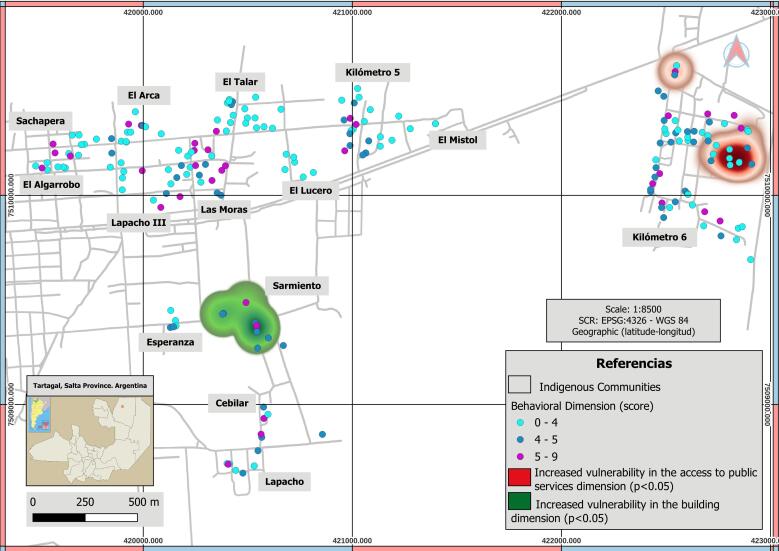Click Increased vulnerability in the building dimension text
Viewport: 779px width, 551px height.
pos(615,511)
